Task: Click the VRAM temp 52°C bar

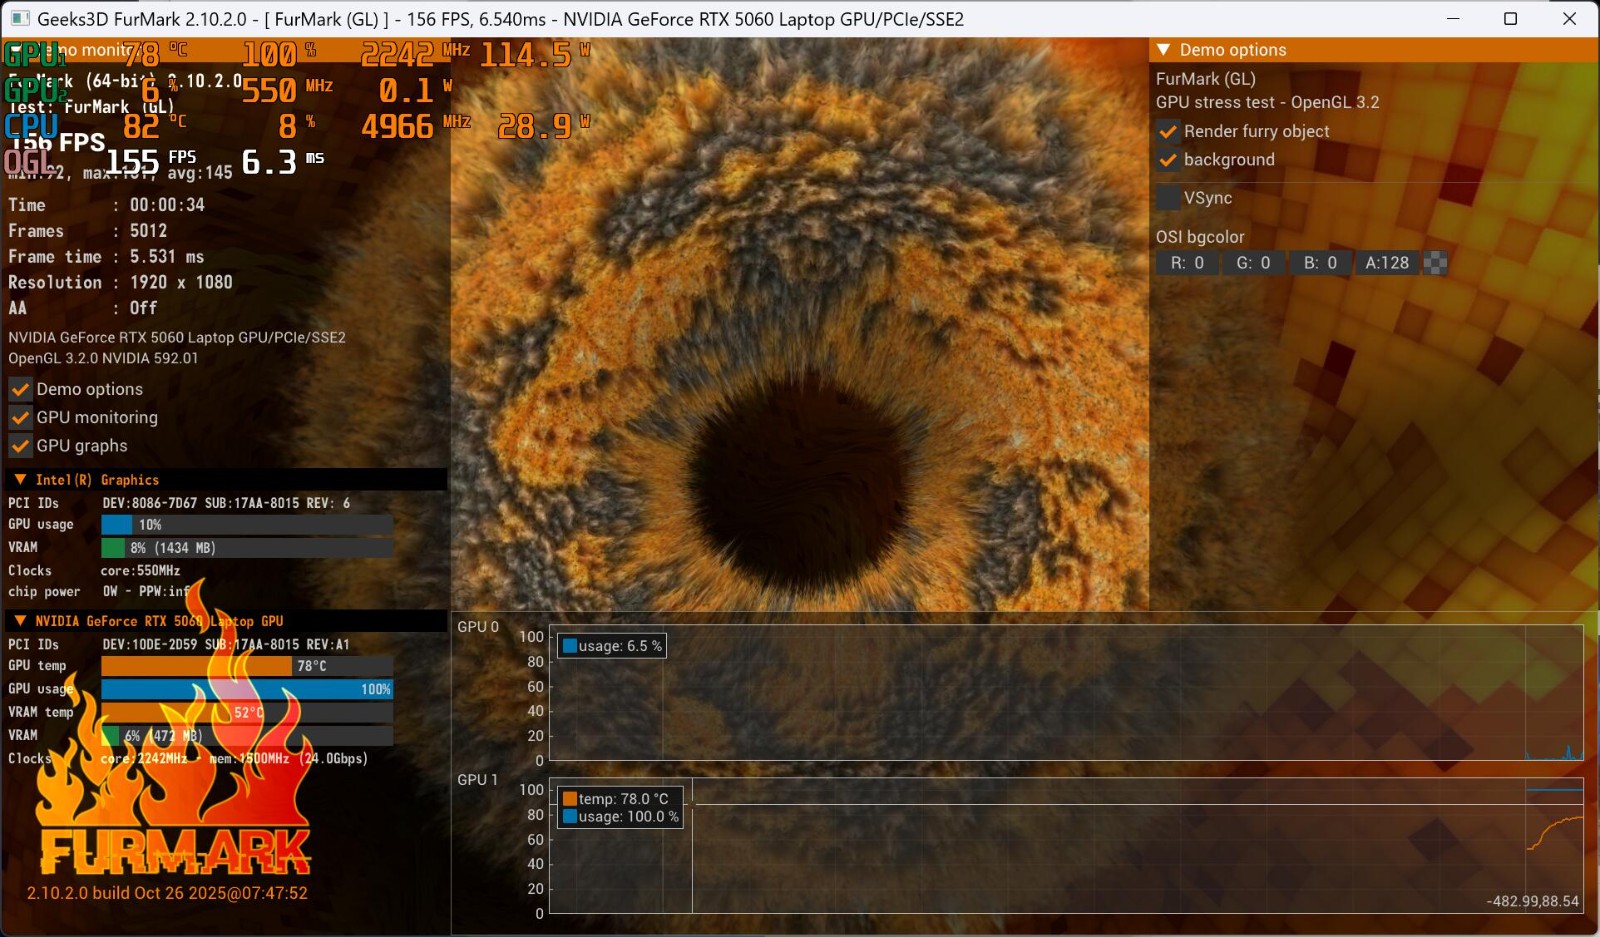Action: coord(247,713)
